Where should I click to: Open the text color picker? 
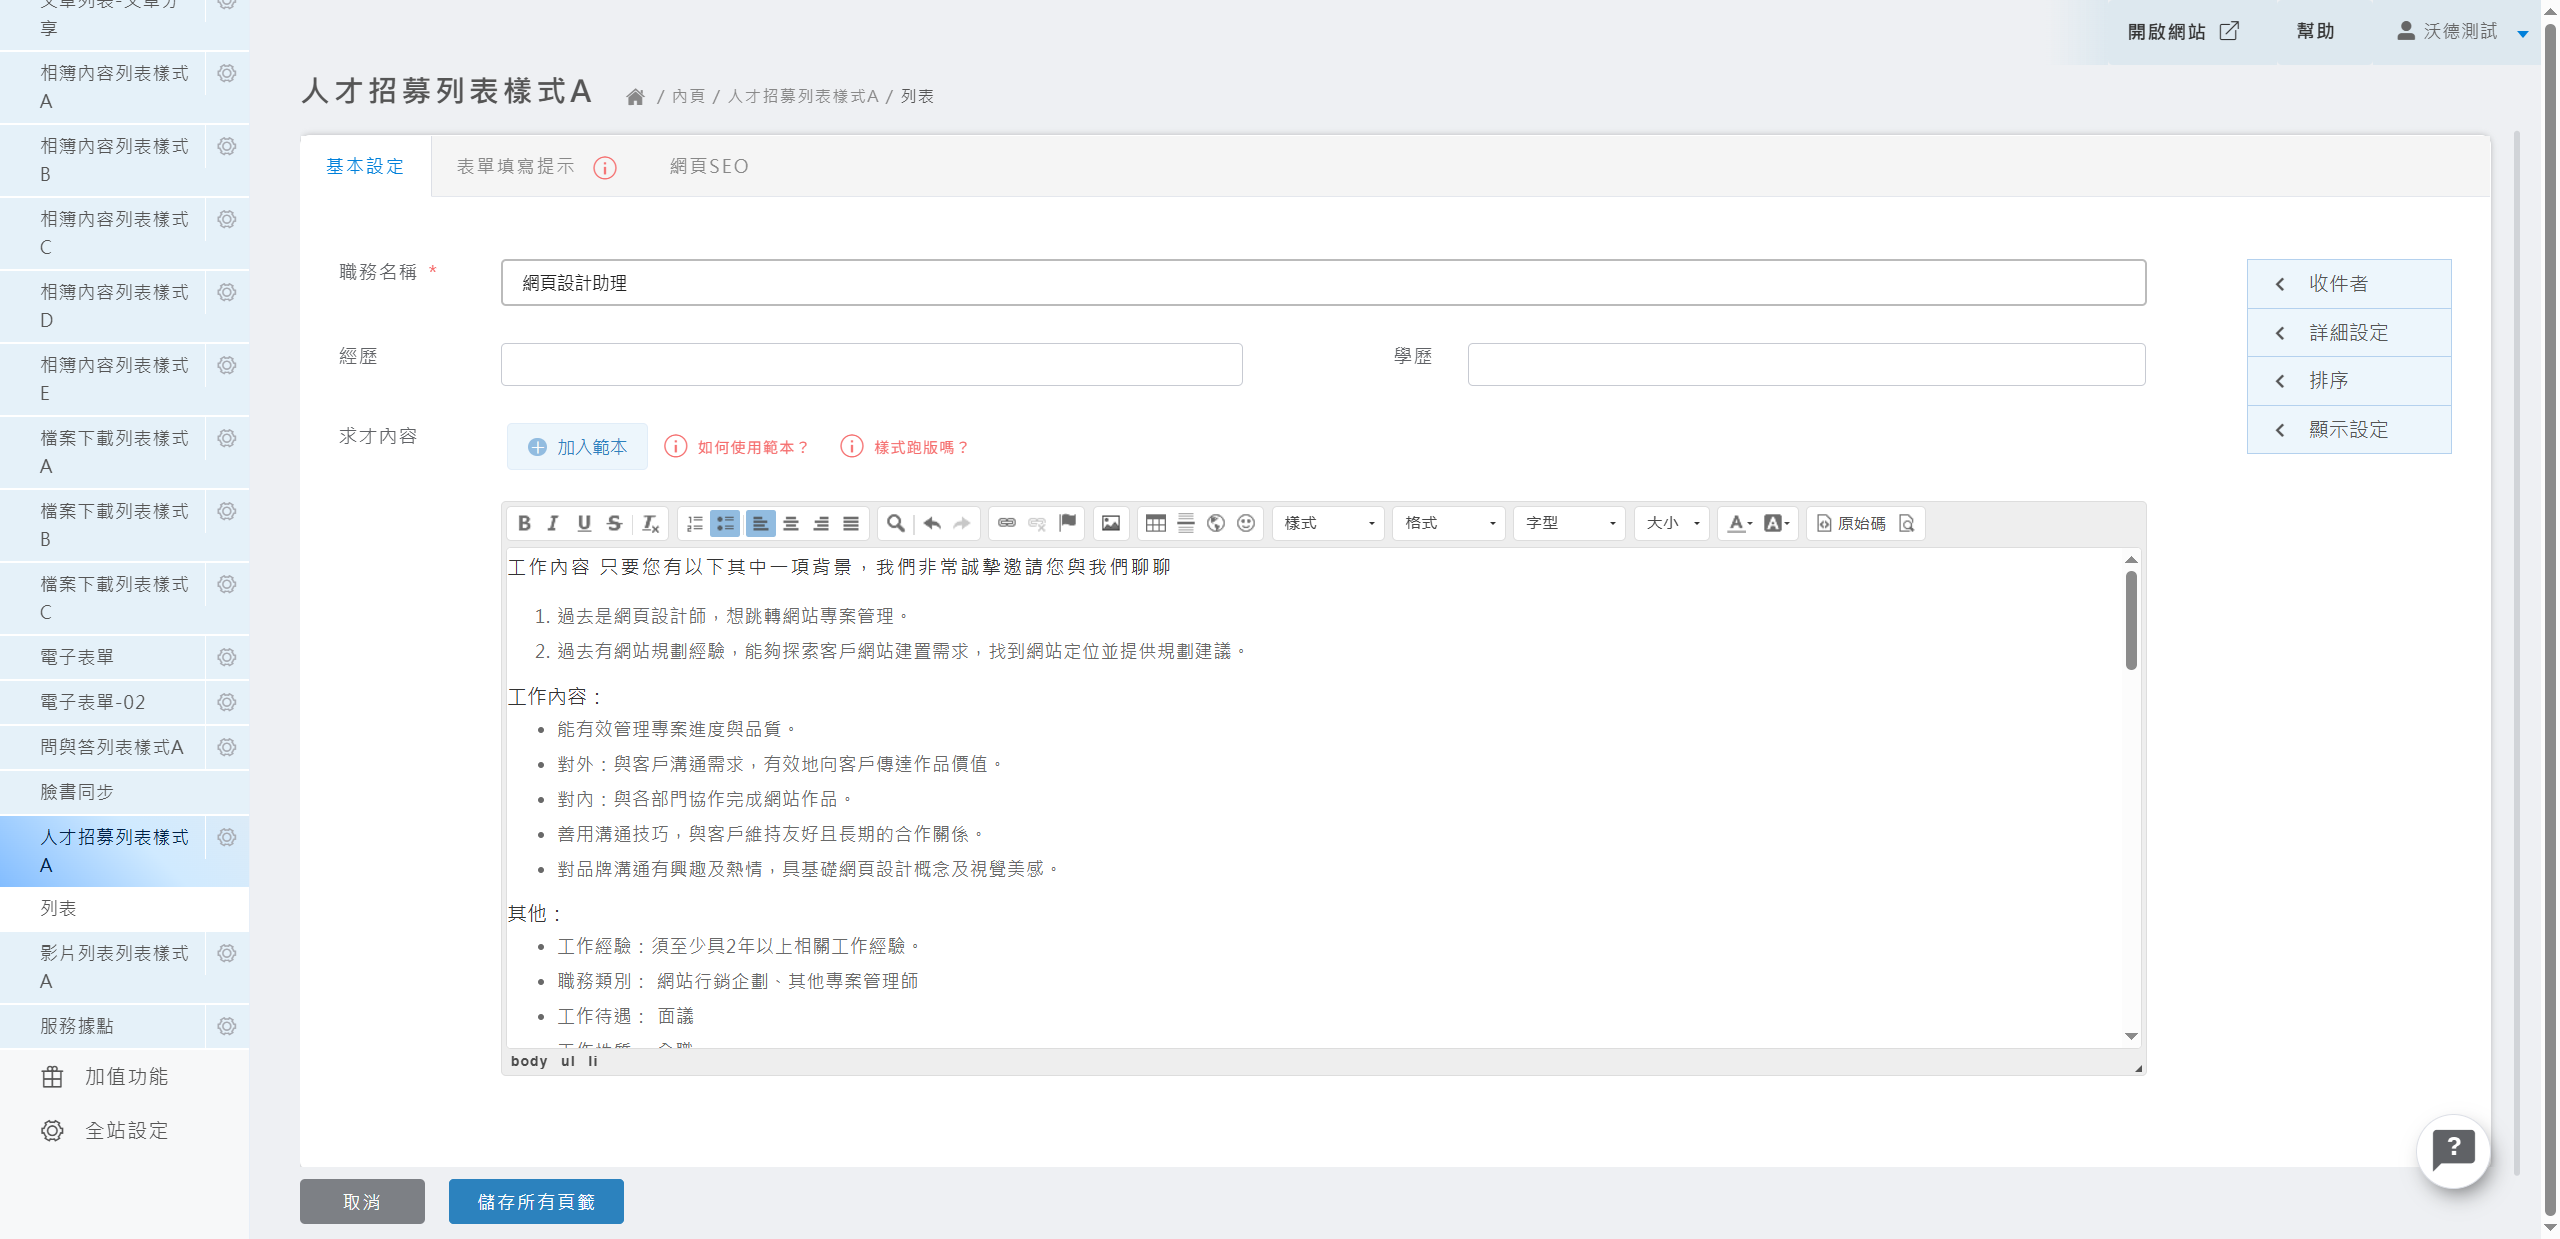point(1739,523)
